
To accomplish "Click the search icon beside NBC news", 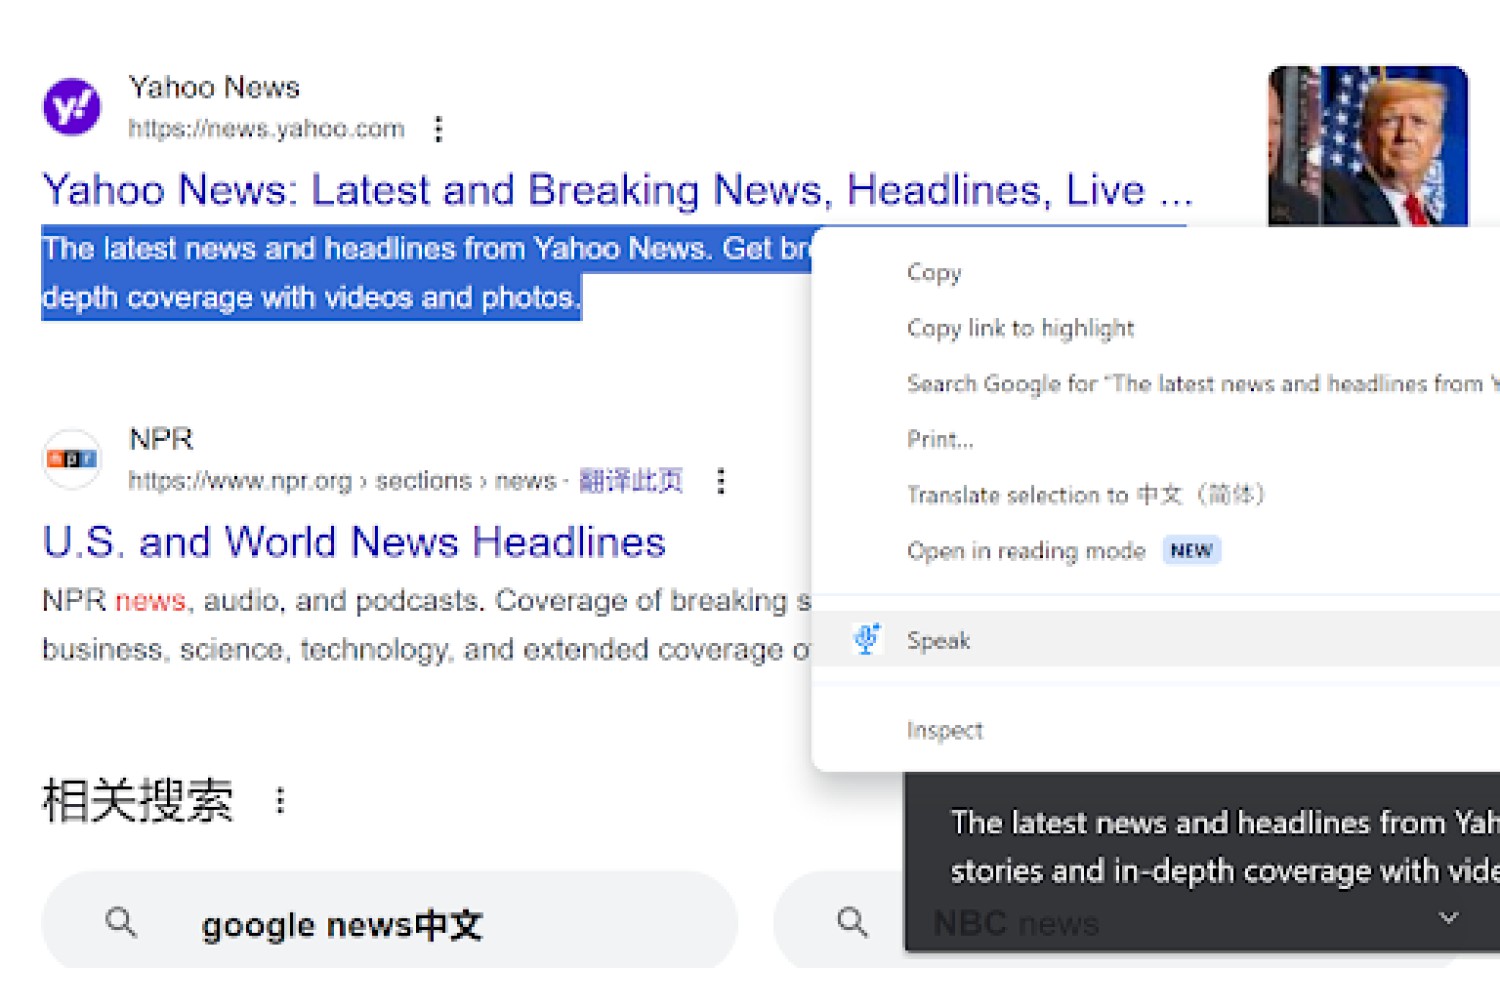I will (x=852, y=922).
